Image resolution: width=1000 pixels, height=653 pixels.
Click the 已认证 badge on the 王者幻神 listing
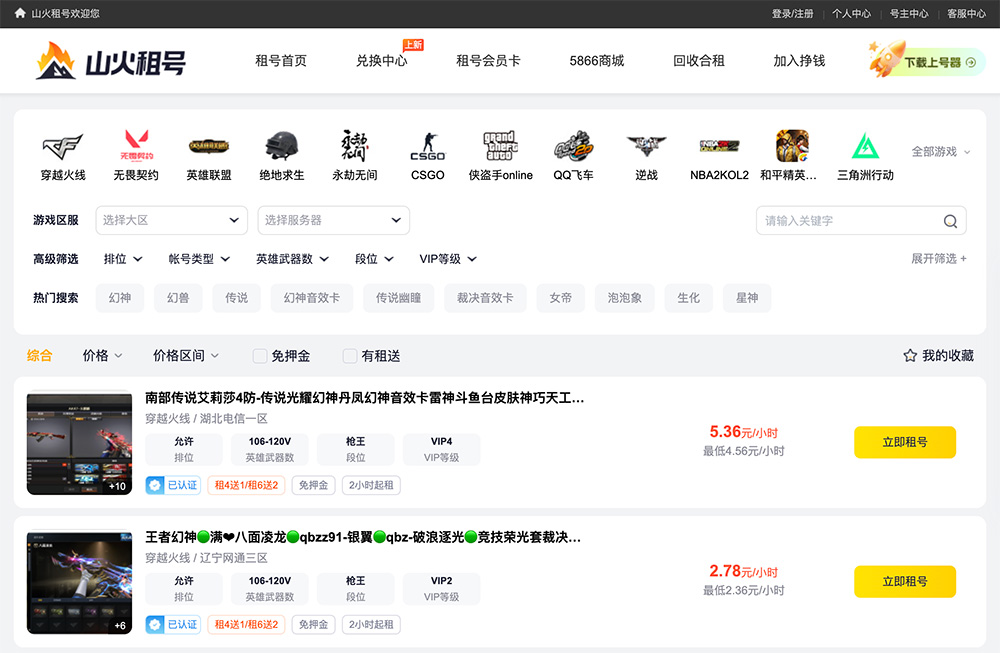(x=173, y=624)
